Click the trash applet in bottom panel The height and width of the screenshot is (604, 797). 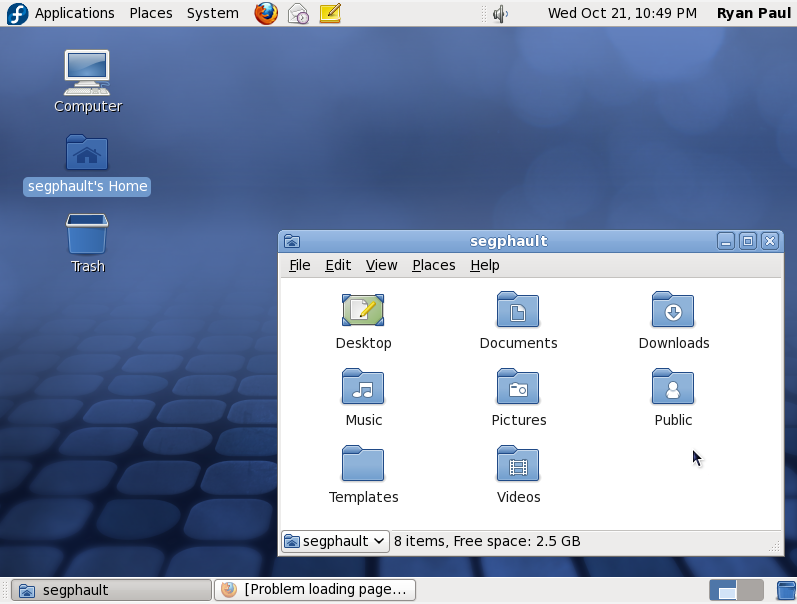tap(787, 591)
